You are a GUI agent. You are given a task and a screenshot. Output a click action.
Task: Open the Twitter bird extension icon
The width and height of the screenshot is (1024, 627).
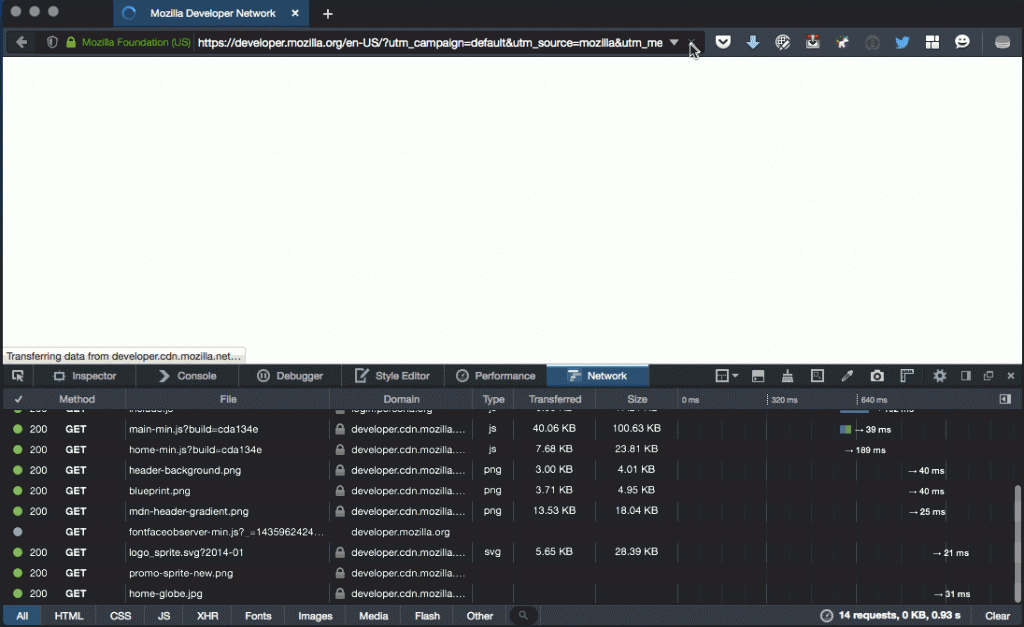click(x=903, y=42)
